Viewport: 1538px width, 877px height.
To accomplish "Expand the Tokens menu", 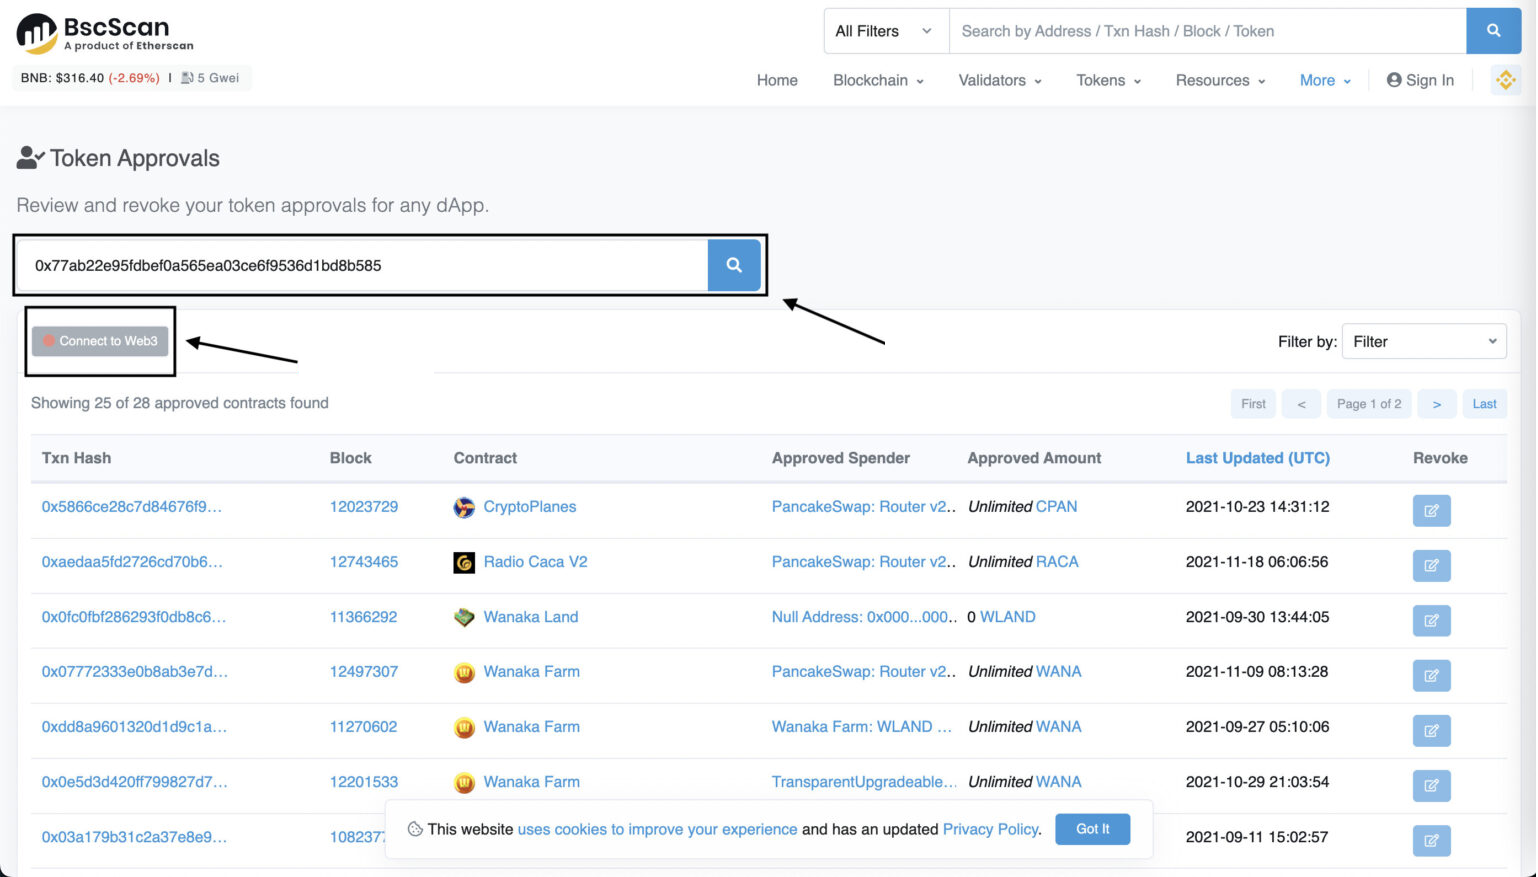I will click(x=1108, y=80).
